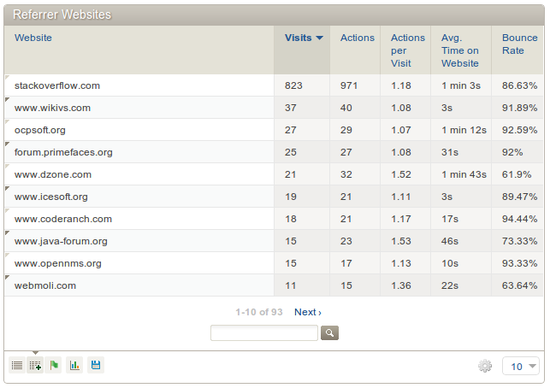Switch to simple table view icon

pos(16,365)
